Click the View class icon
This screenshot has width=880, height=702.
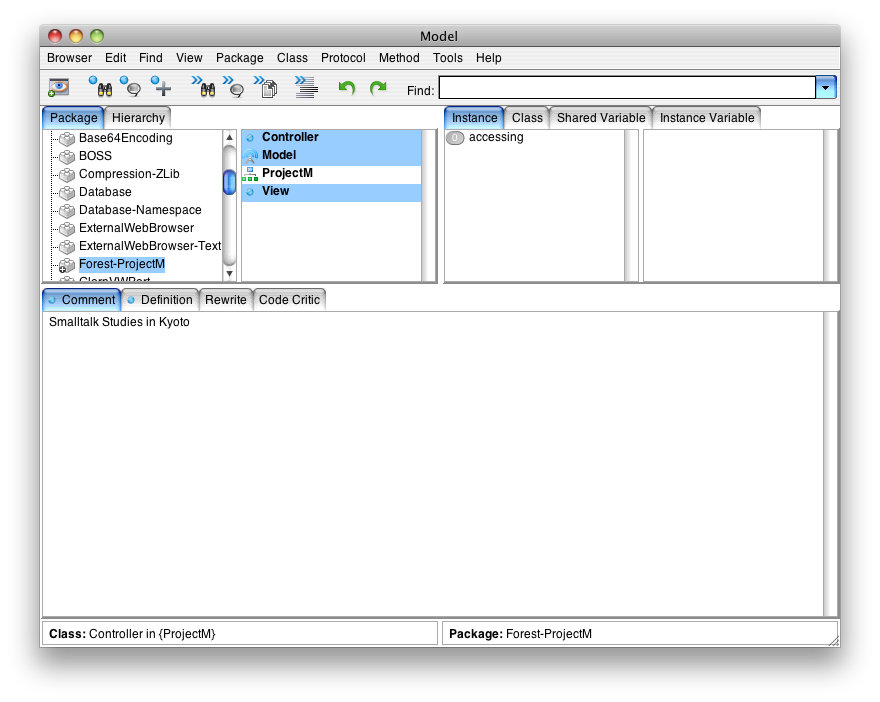(250, 191)
